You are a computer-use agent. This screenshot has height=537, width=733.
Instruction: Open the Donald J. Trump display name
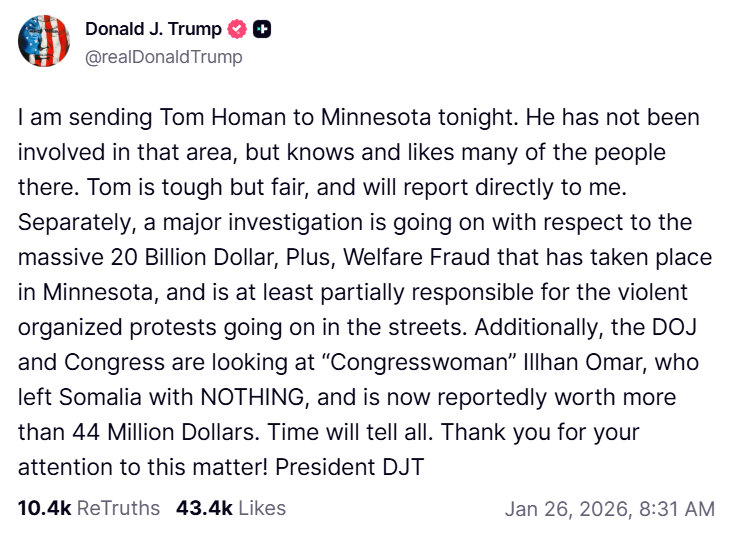(x=153, y=30)
